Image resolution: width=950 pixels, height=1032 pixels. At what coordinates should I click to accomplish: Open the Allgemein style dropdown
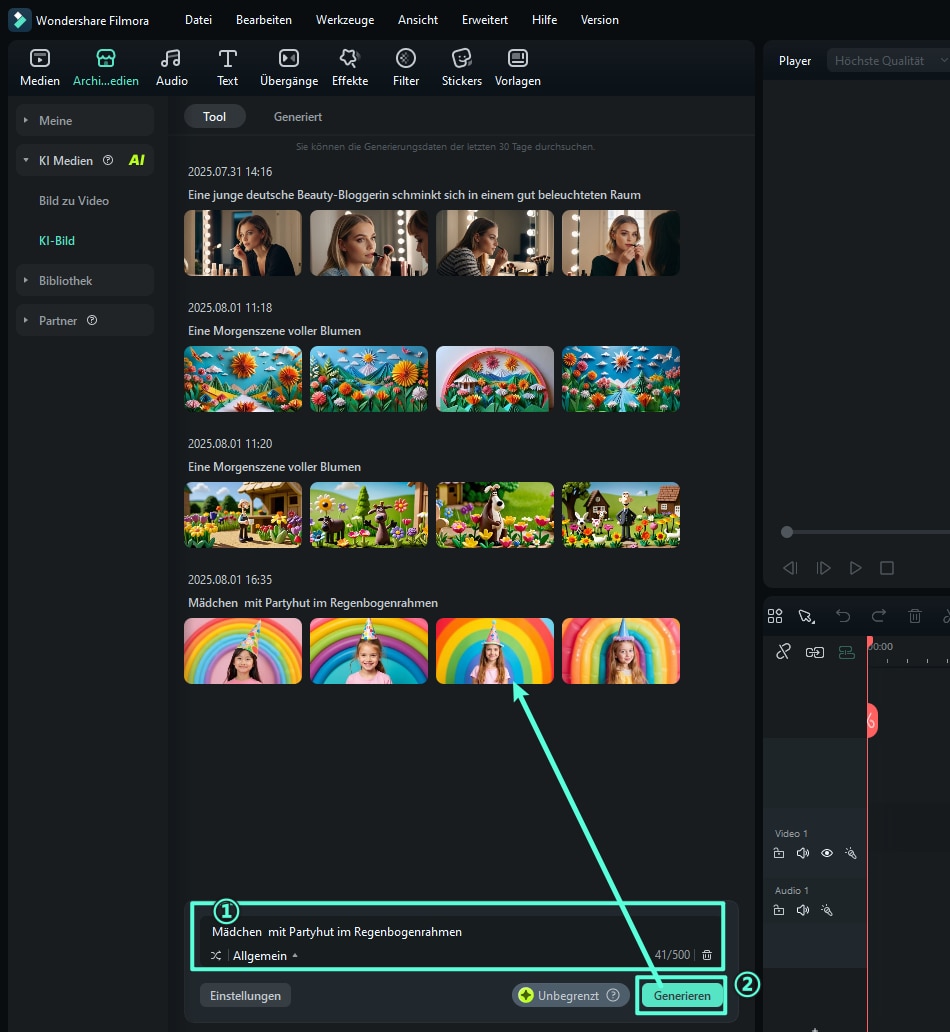(265, 955)
